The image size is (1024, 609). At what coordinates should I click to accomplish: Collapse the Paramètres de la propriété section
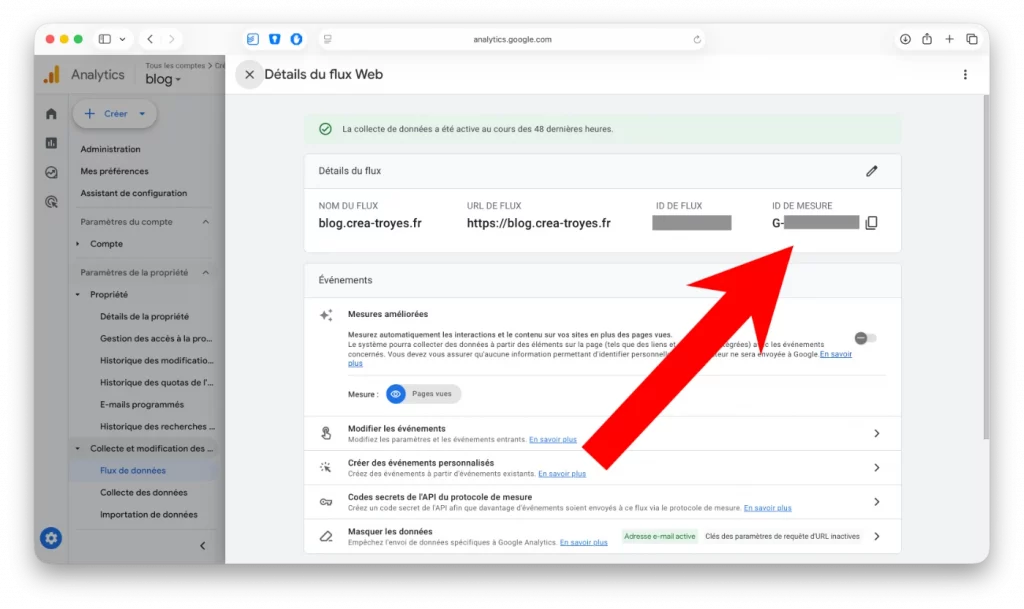tap(206, 272)
